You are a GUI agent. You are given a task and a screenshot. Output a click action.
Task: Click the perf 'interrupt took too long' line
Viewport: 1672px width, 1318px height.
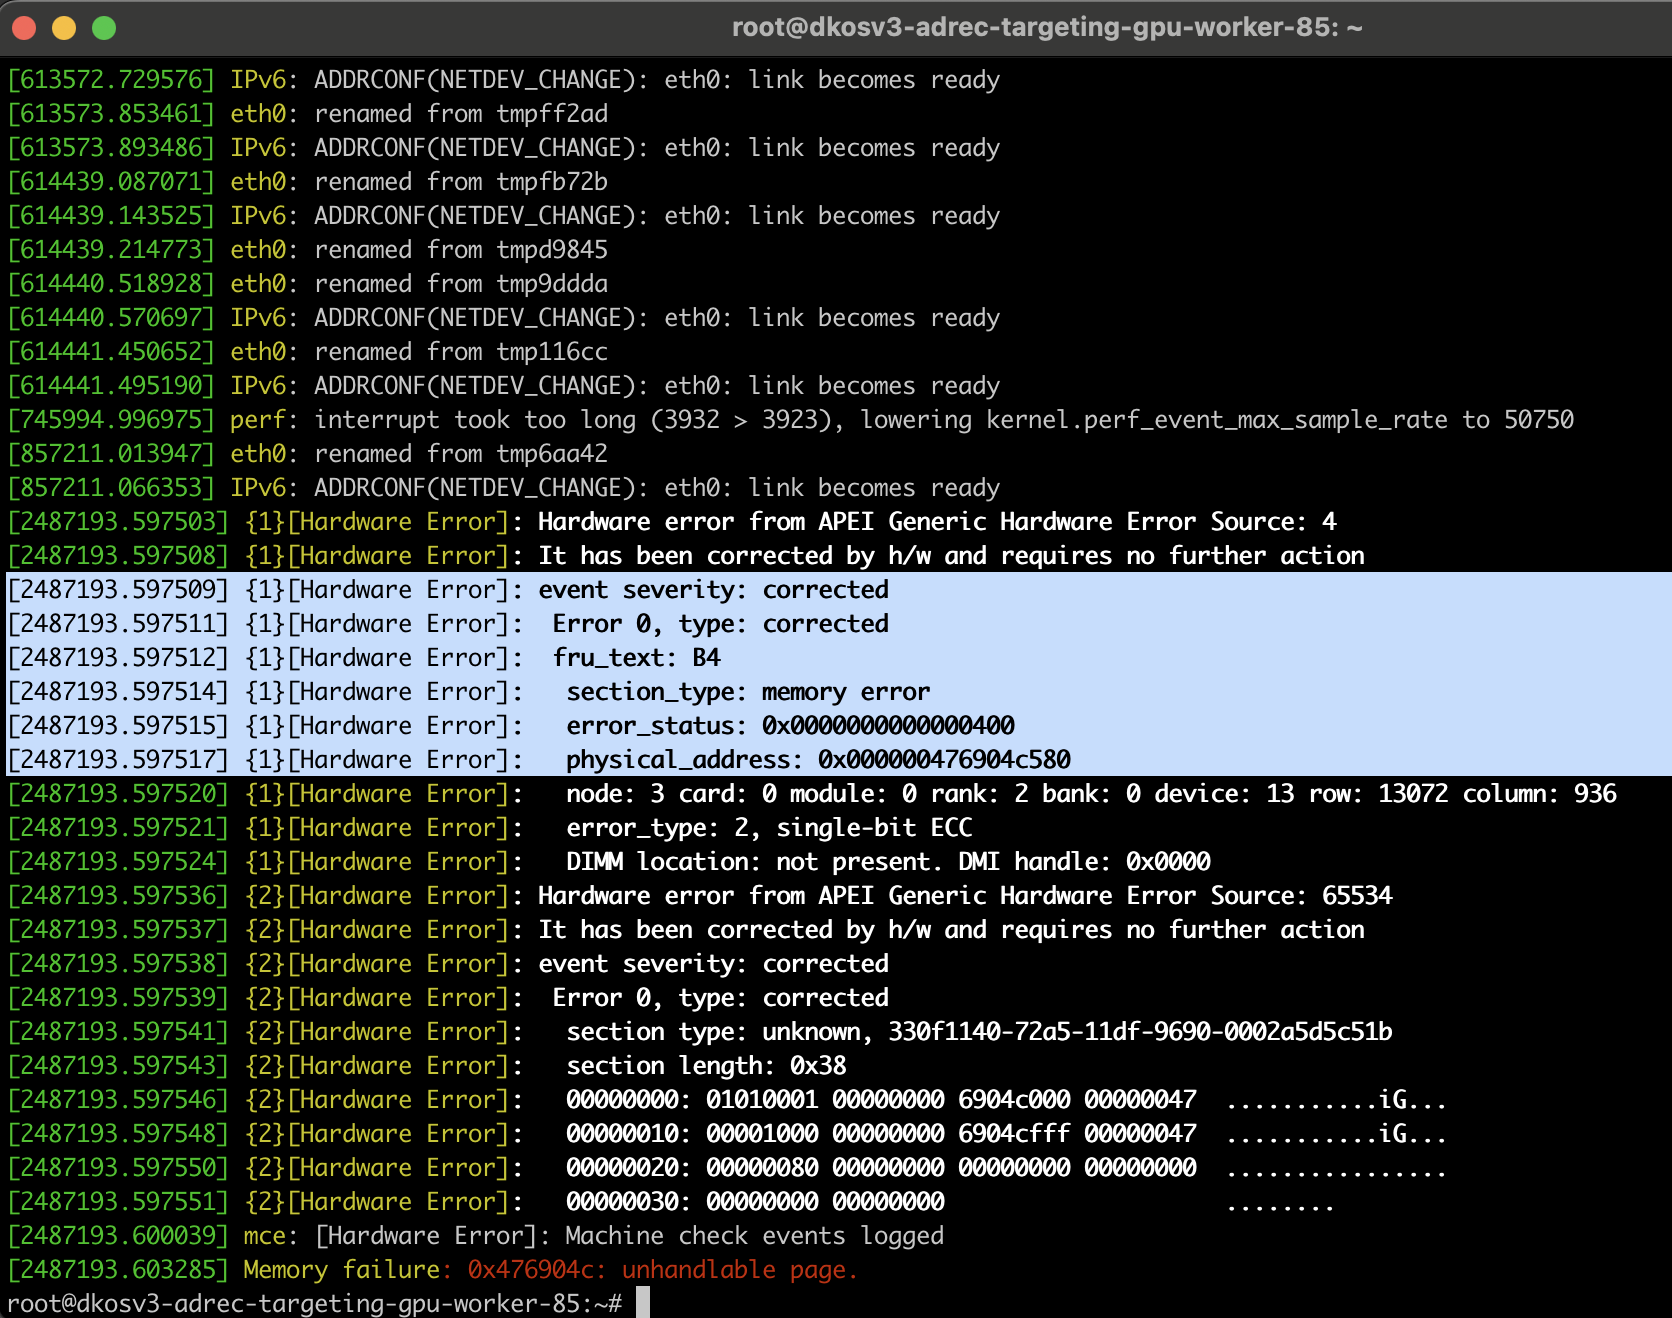click(x=791, y=420)
